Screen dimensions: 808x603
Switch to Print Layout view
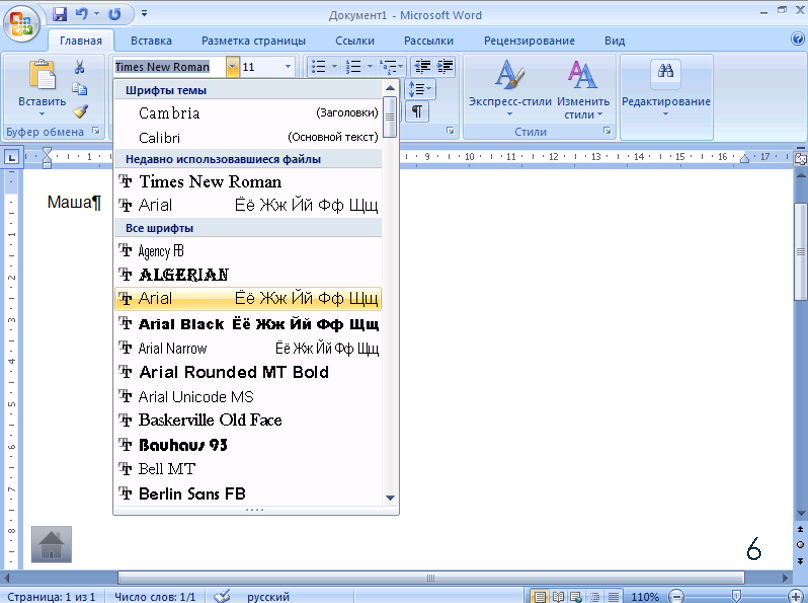point(540,597)
